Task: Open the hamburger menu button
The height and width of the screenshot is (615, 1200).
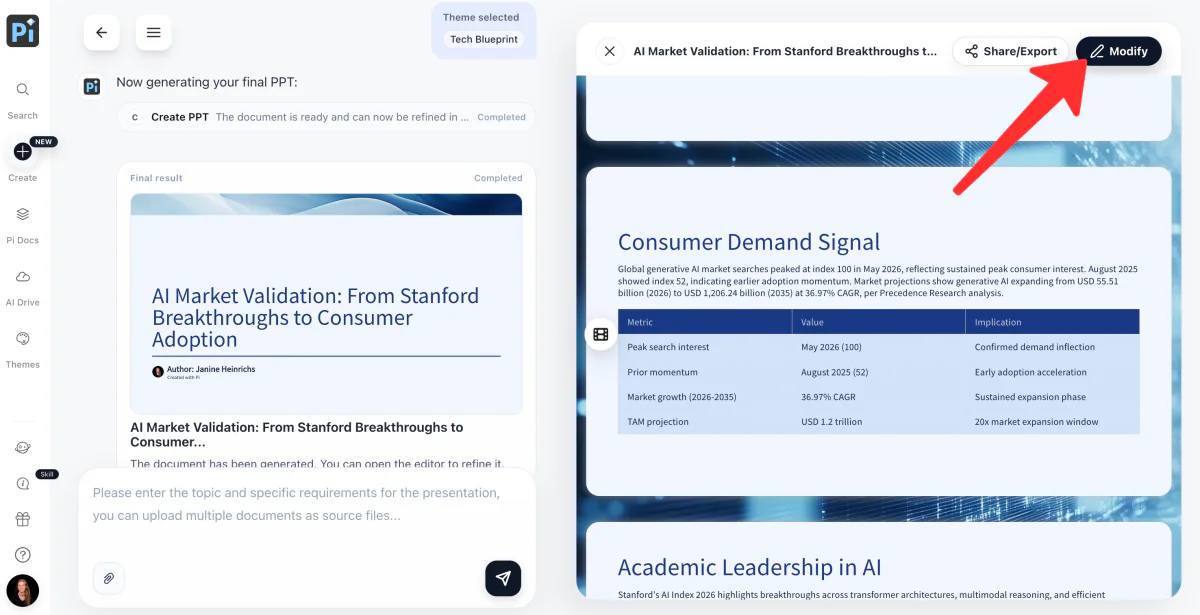Action: 153,32
